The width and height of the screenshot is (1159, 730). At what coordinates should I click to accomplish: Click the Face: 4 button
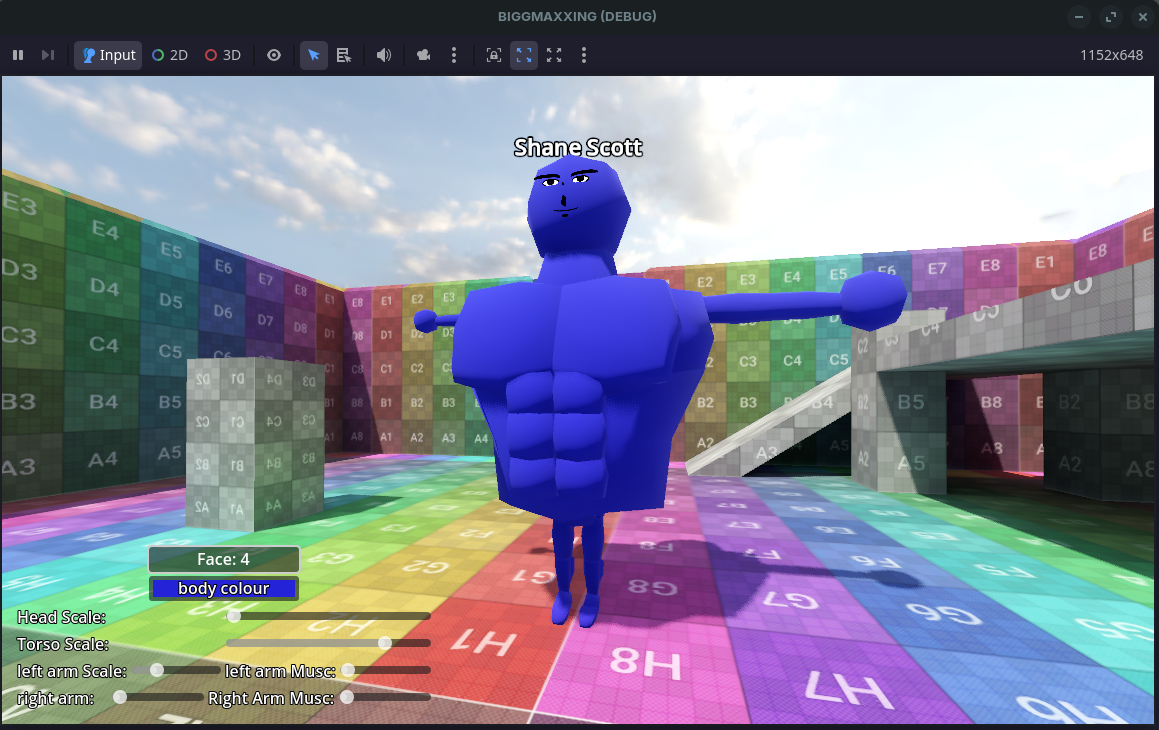pos(224,560)
